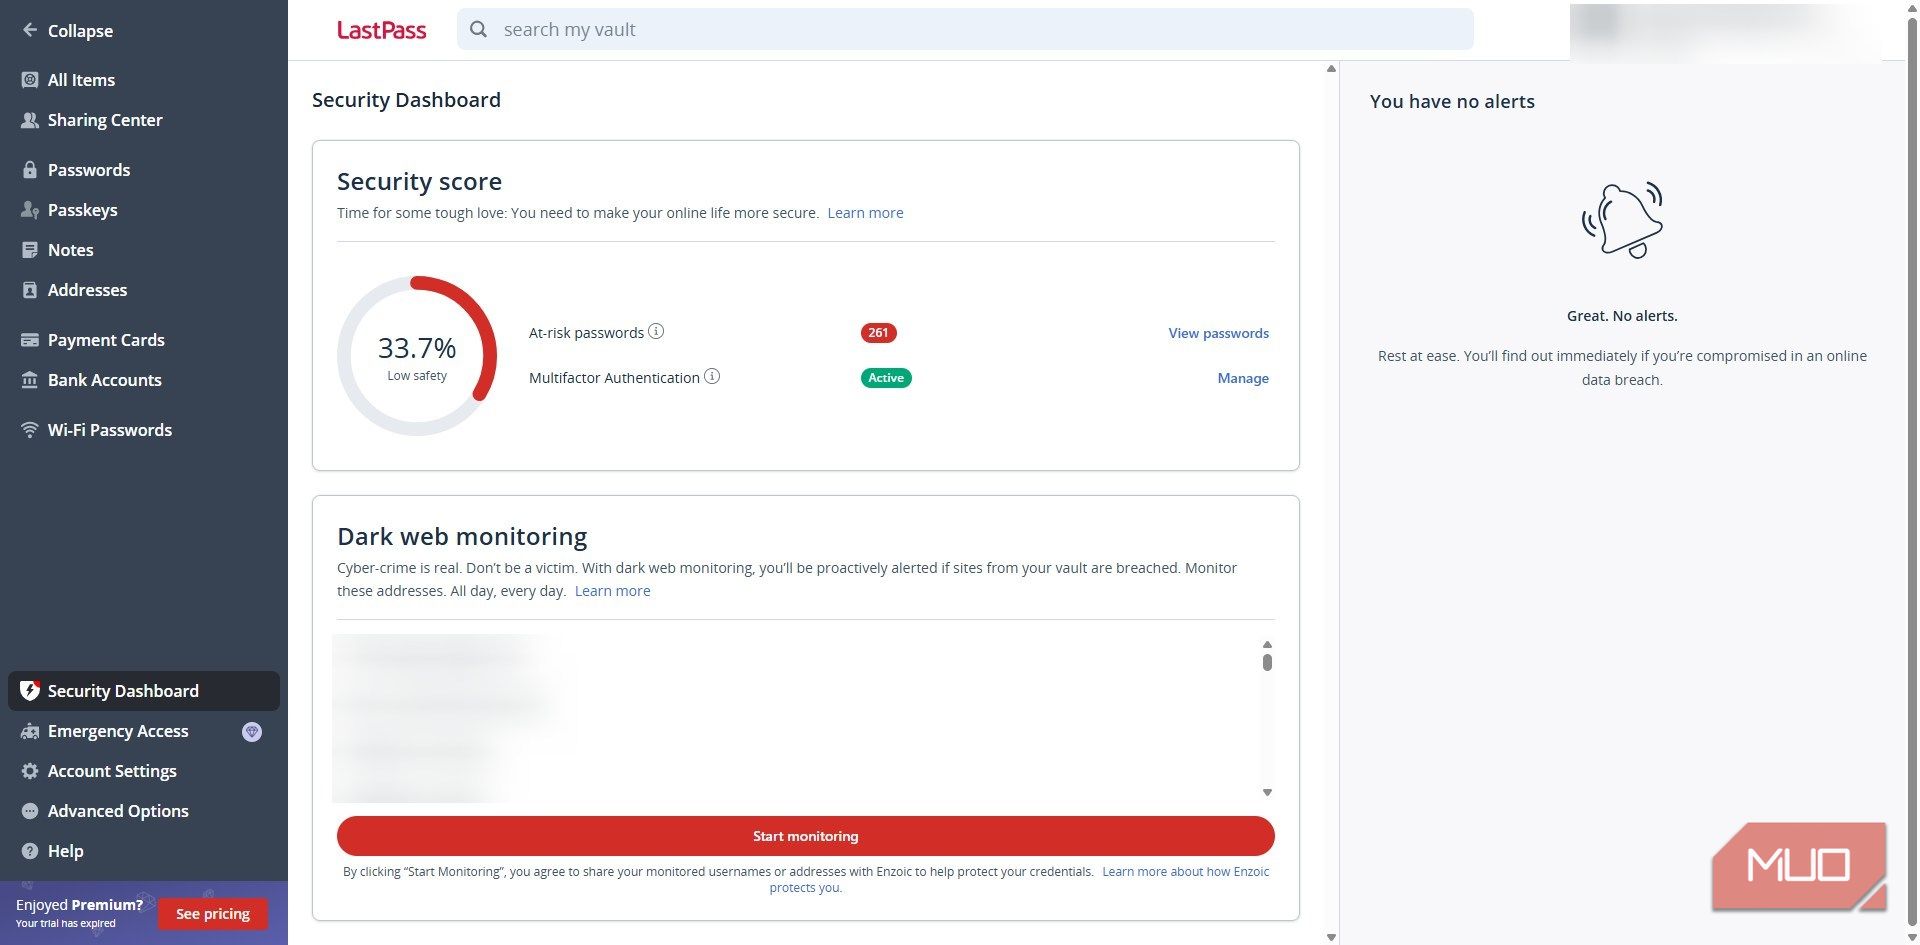Viewport: 1920px width, 945px height.
Task: Click the "Your trial has expired" text
Action: (x=66, y=924)
